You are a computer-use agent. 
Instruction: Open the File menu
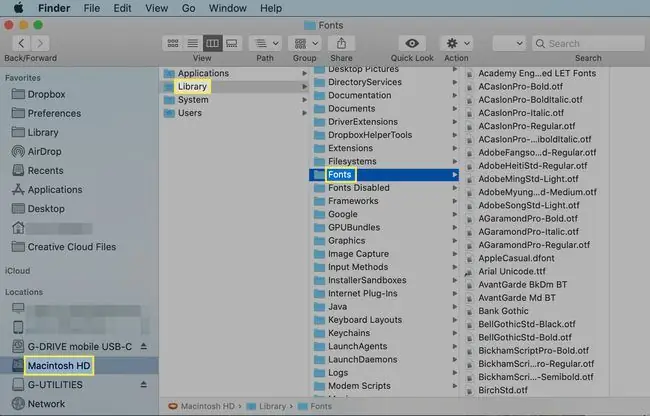92,8
